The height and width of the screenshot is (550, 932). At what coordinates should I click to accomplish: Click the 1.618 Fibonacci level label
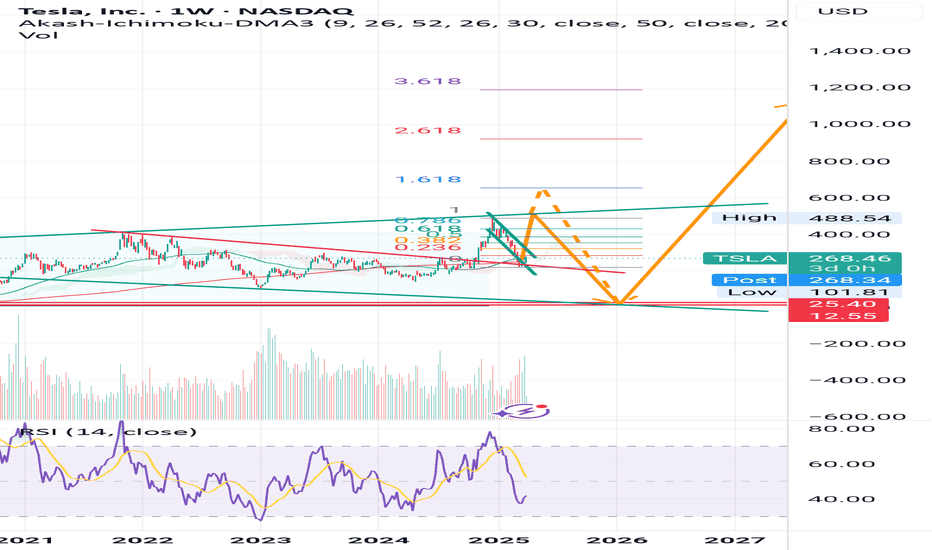(428, 179)
